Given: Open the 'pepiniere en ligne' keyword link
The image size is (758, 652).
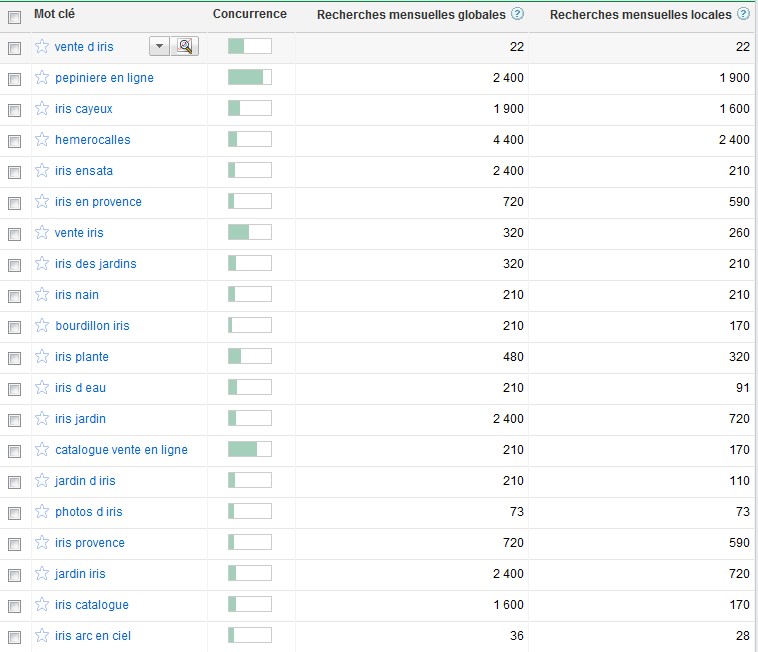Looking at the screenshot, I should point(104,78).
